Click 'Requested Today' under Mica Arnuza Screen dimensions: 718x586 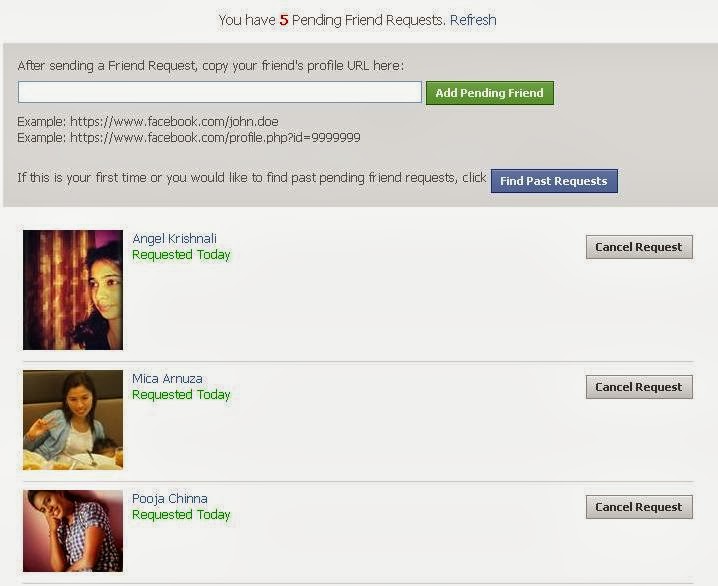[181, 395]
